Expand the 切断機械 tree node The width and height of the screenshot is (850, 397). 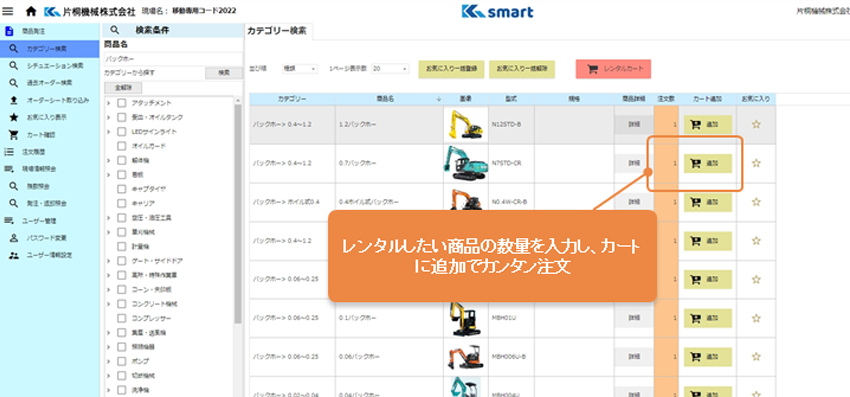(109, 375)
